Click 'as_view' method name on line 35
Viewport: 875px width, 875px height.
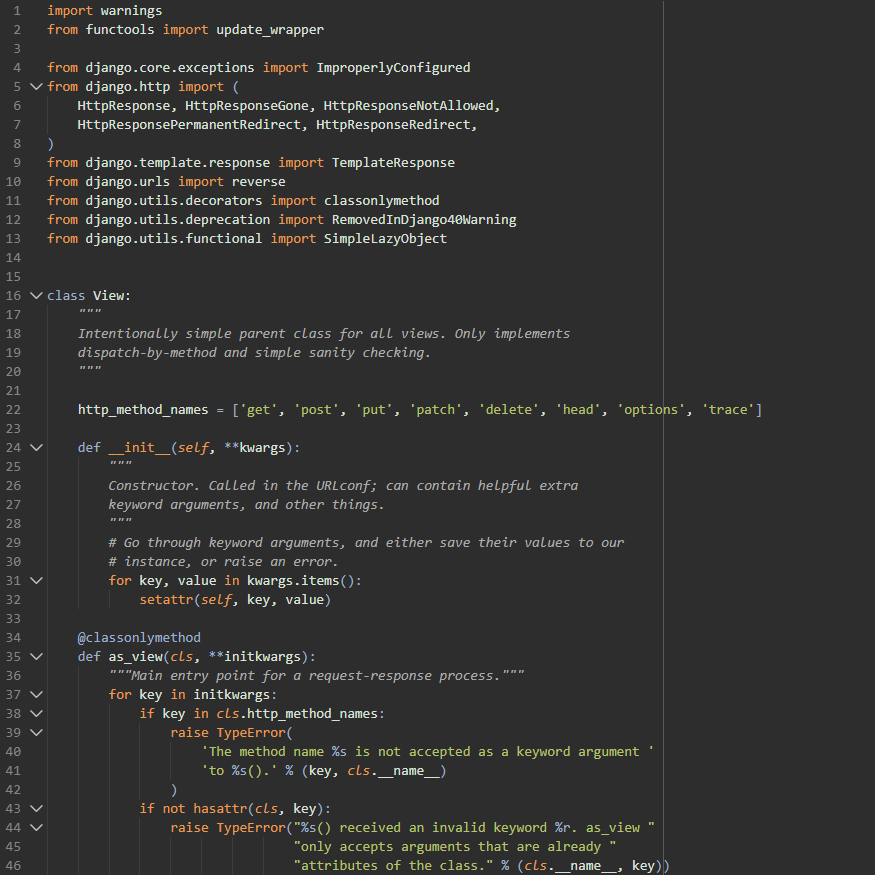point(135,657)
